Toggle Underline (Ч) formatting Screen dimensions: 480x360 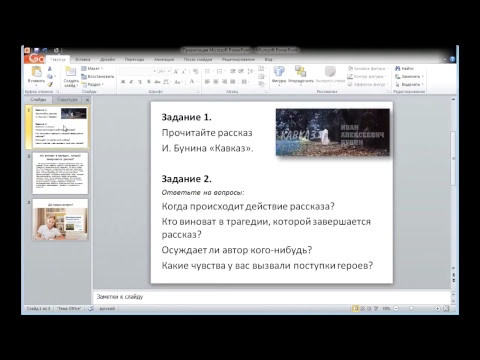pyautogui.click(x=140, y=82)
